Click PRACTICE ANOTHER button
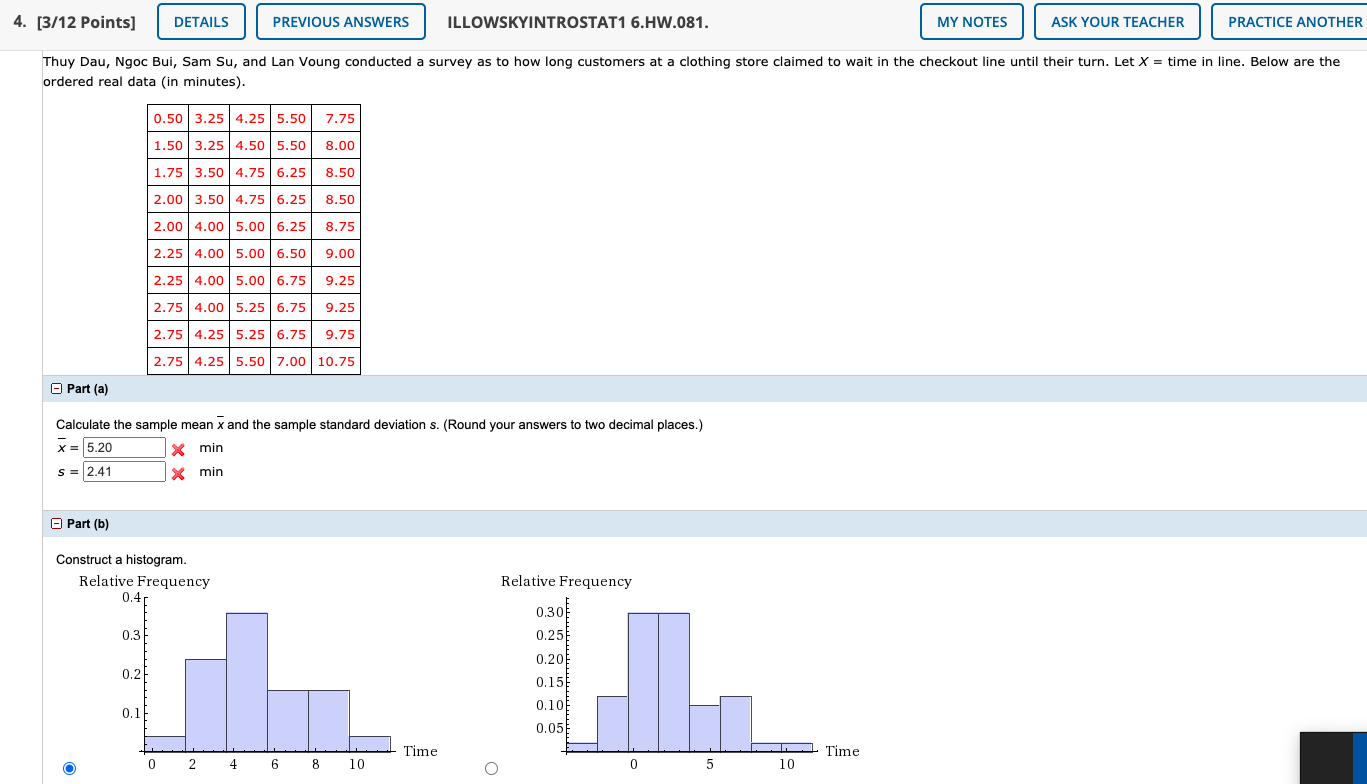This screenshot has height=784, width=1367. 1290,22
